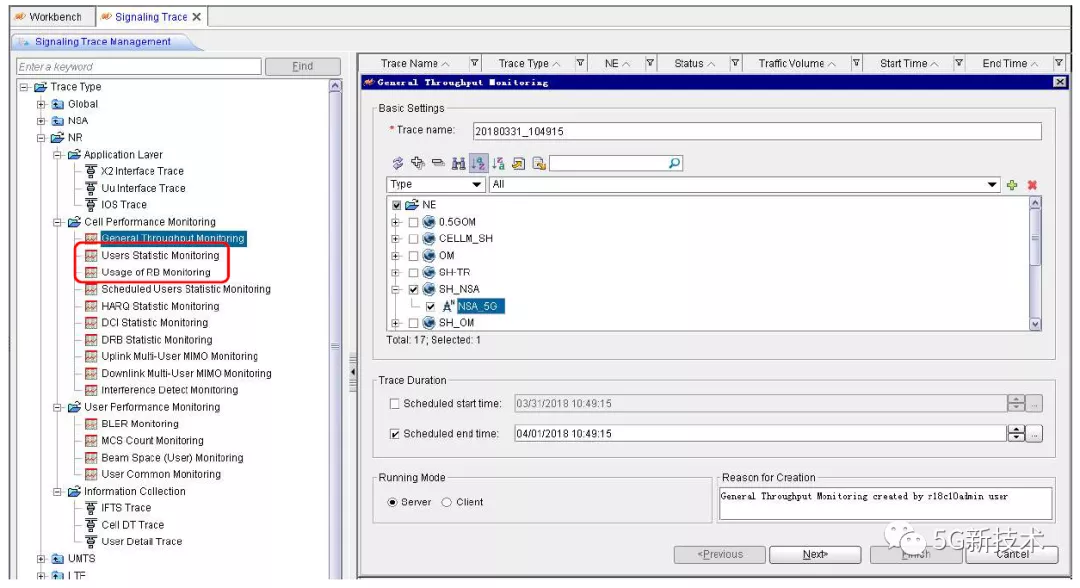This screenshot has height=588, width=1080.
Task: Open date picker for Scheduled end time
Action: click(x=1034, y=434)
